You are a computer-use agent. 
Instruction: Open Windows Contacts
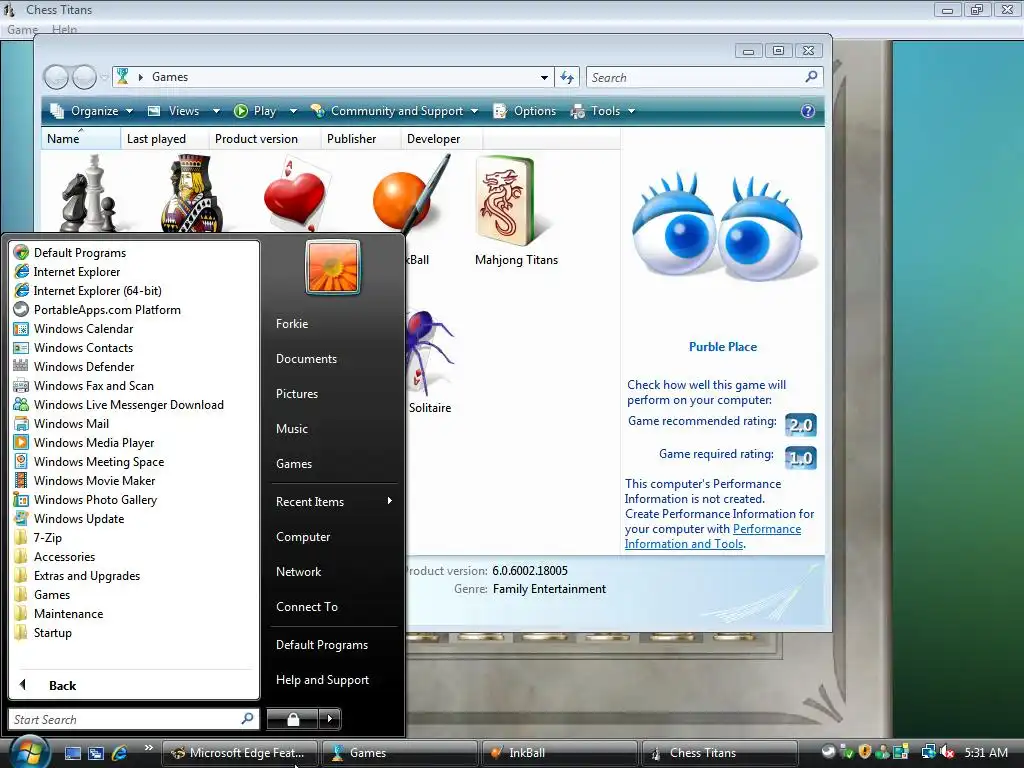[x=83, y=347]
